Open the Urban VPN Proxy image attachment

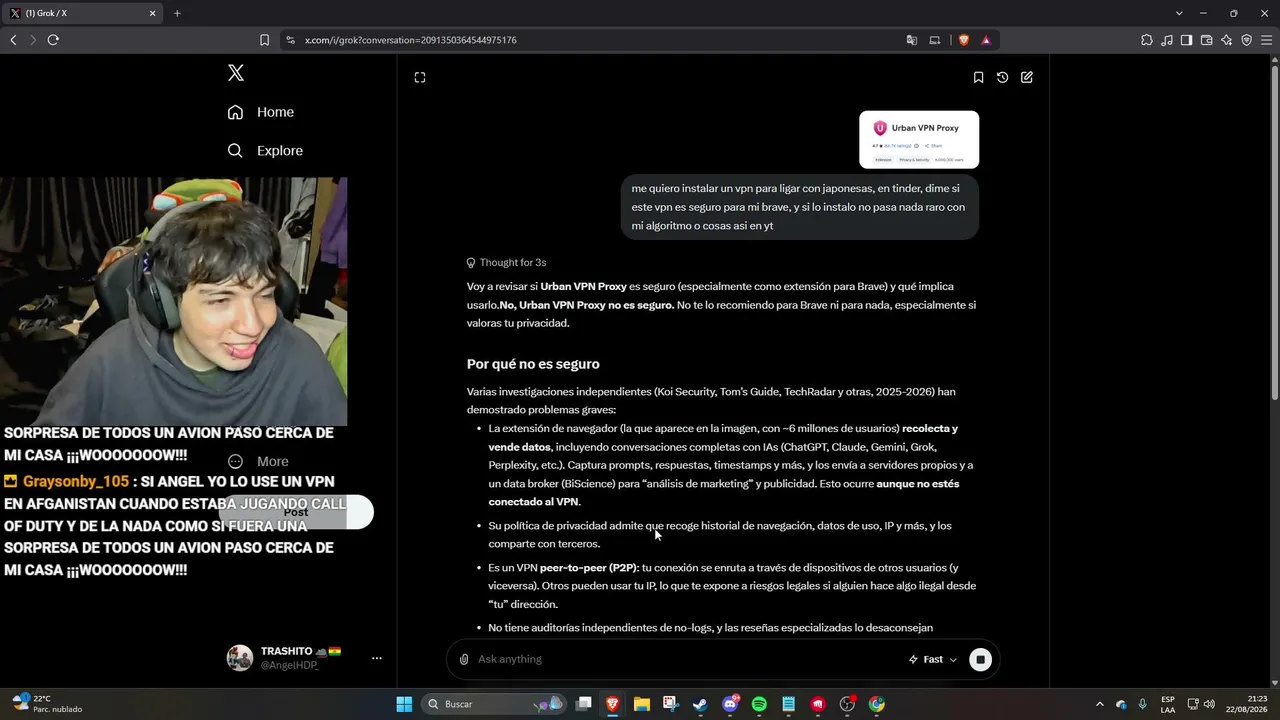(x=919, y=140)
